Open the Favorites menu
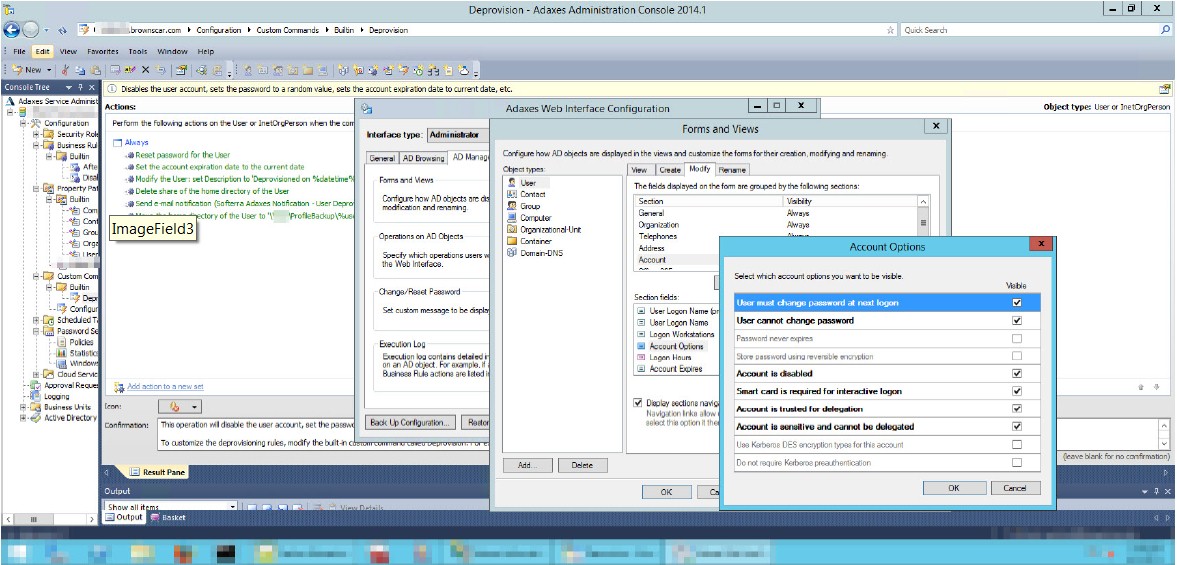Image resolution: width=1177 pixels, height=565 pixels. point(103,52)
